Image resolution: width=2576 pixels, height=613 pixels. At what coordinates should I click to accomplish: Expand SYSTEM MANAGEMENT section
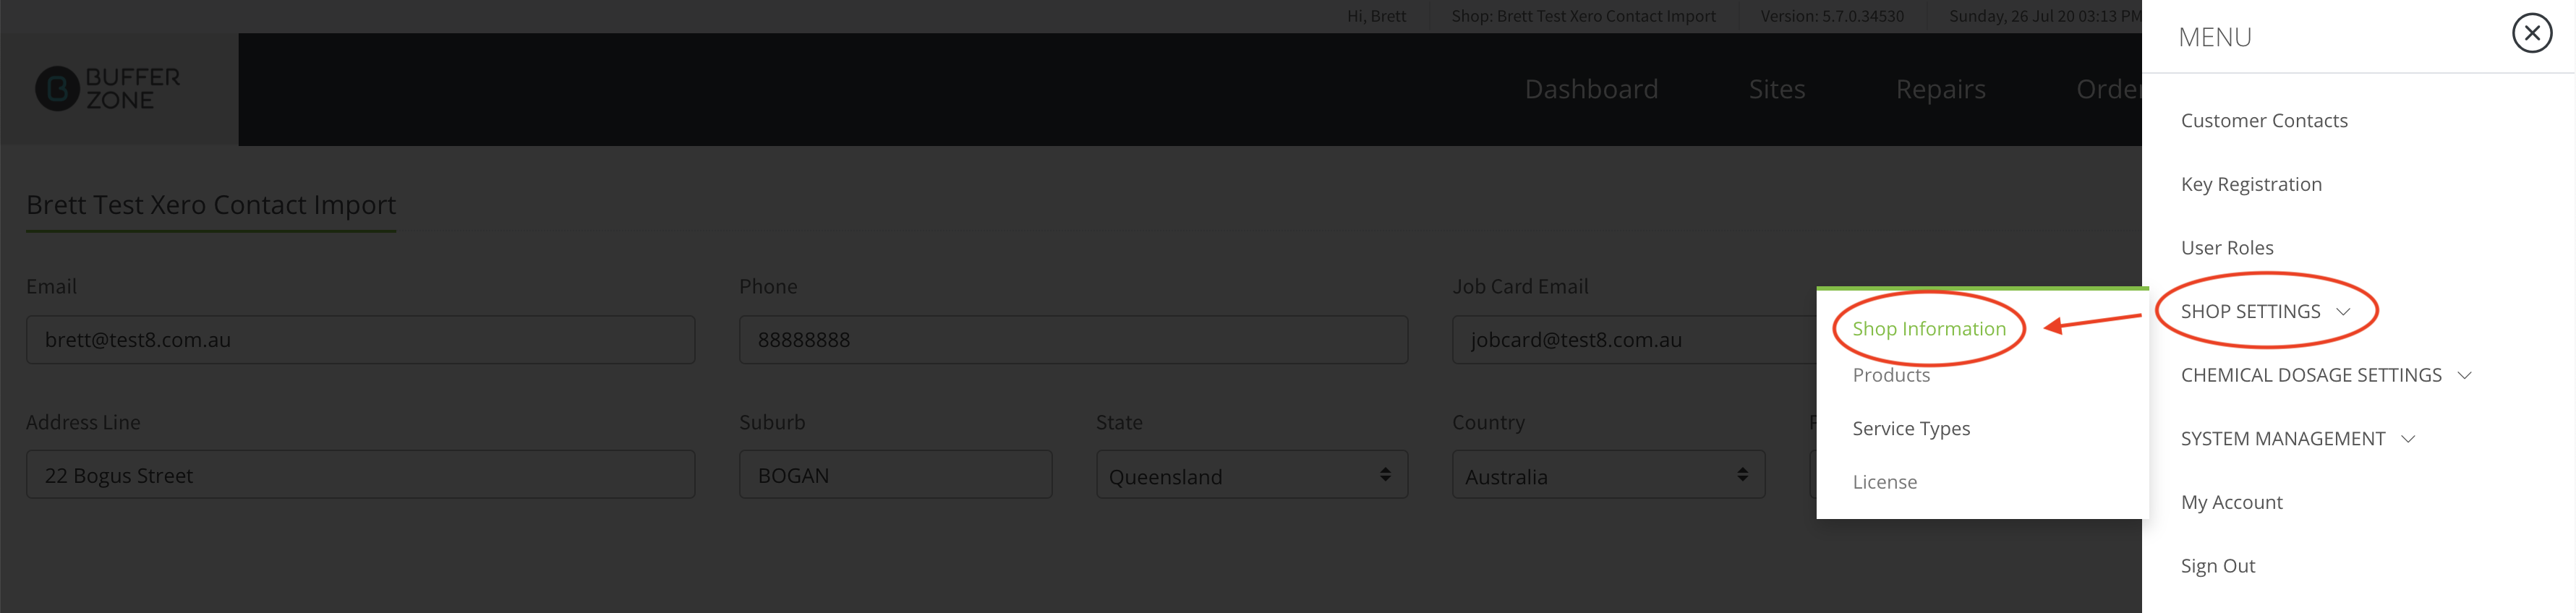pyautogui.click(x=2297, y=438)
